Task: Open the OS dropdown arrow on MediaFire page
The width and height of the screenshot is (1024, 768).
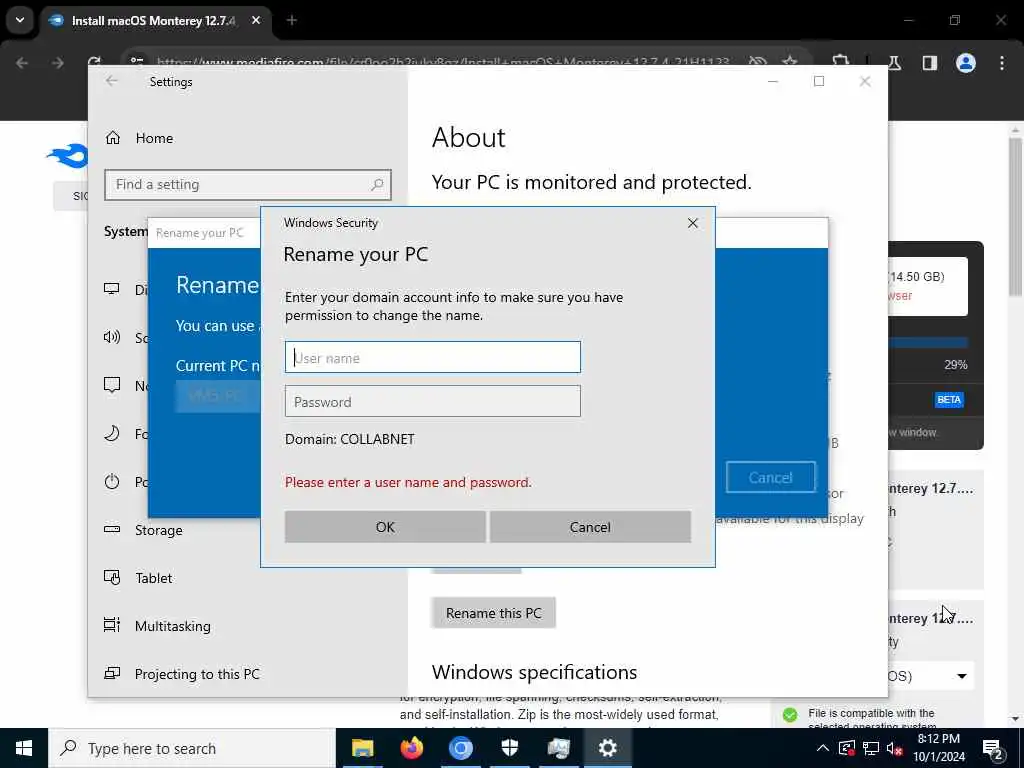Action: pos(961,676)
